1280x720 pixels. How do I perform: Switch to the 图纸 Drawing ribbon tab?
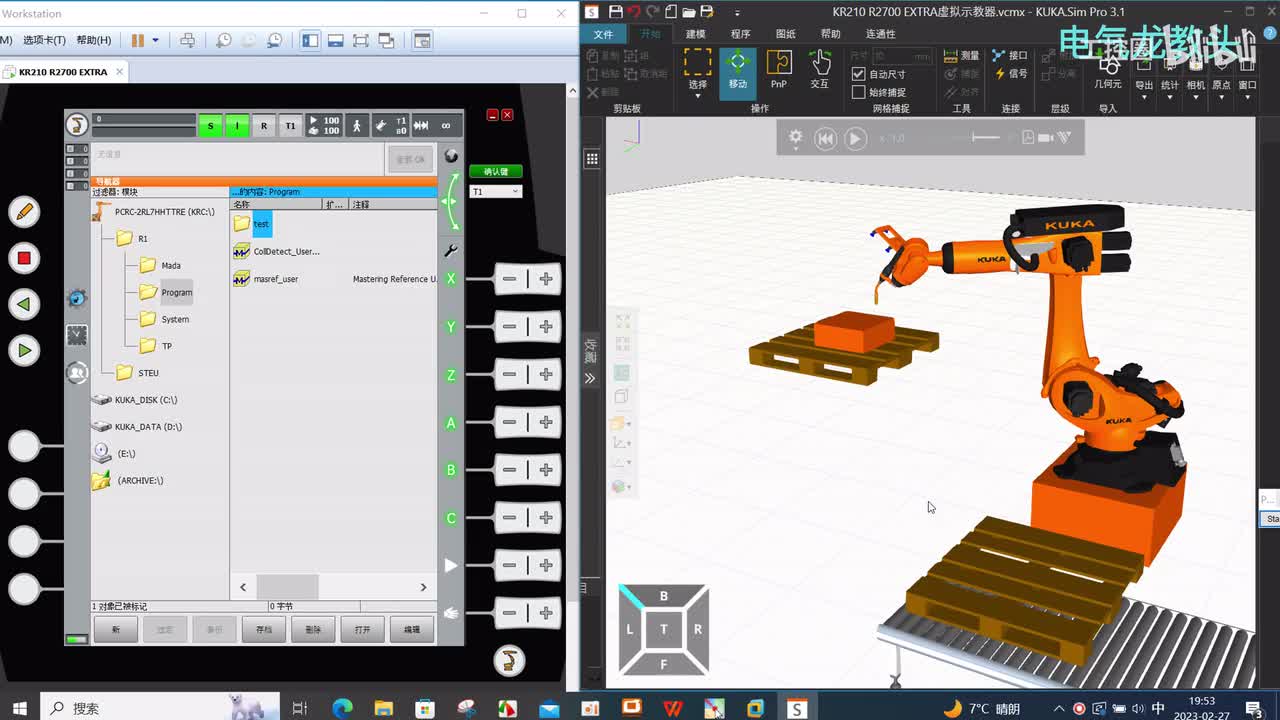click(786, 34)
